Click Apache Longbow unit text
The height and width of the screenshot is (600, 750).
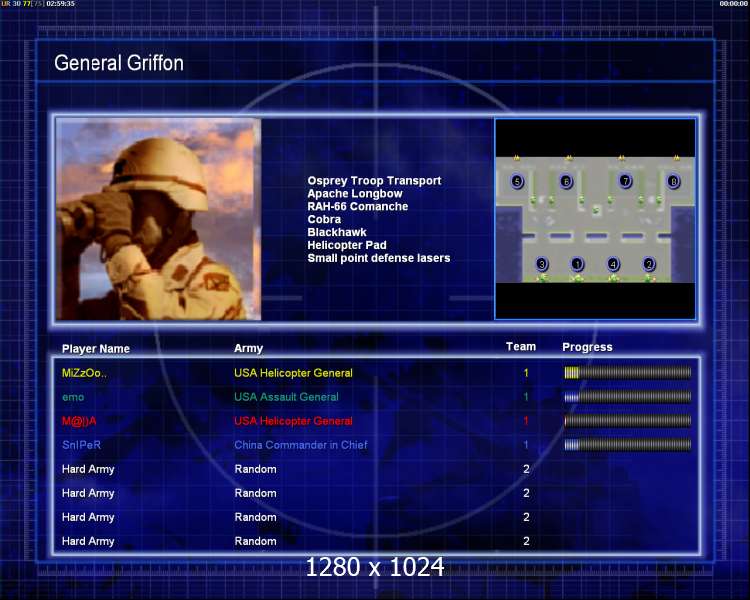point(354,194)
